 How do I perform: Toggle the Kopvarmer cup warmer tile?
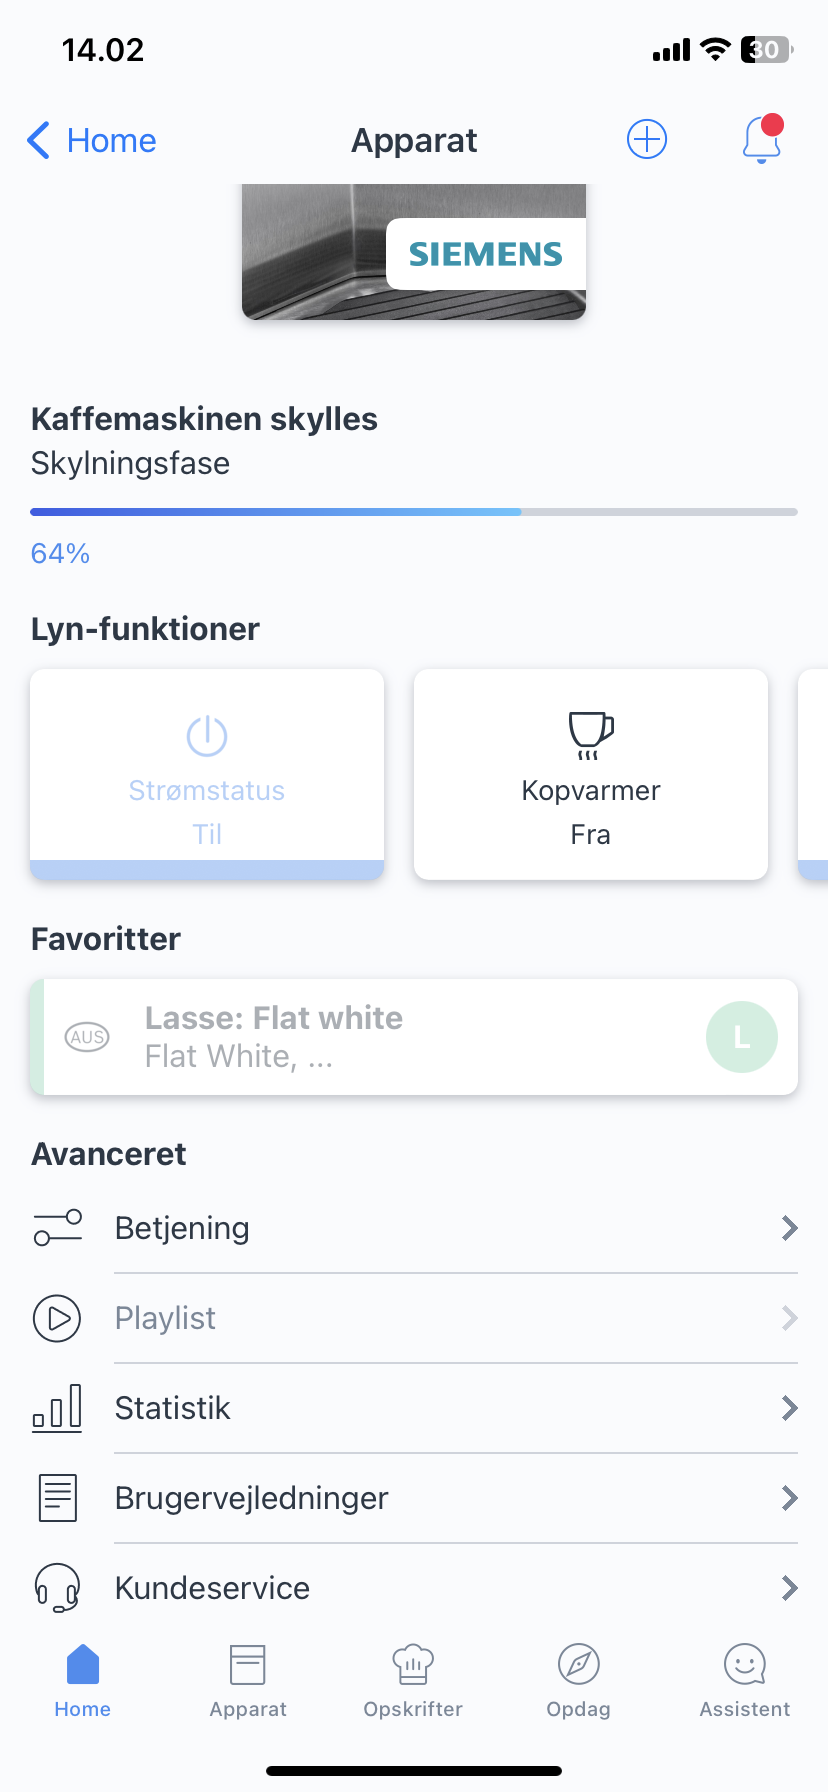[591, 774]
